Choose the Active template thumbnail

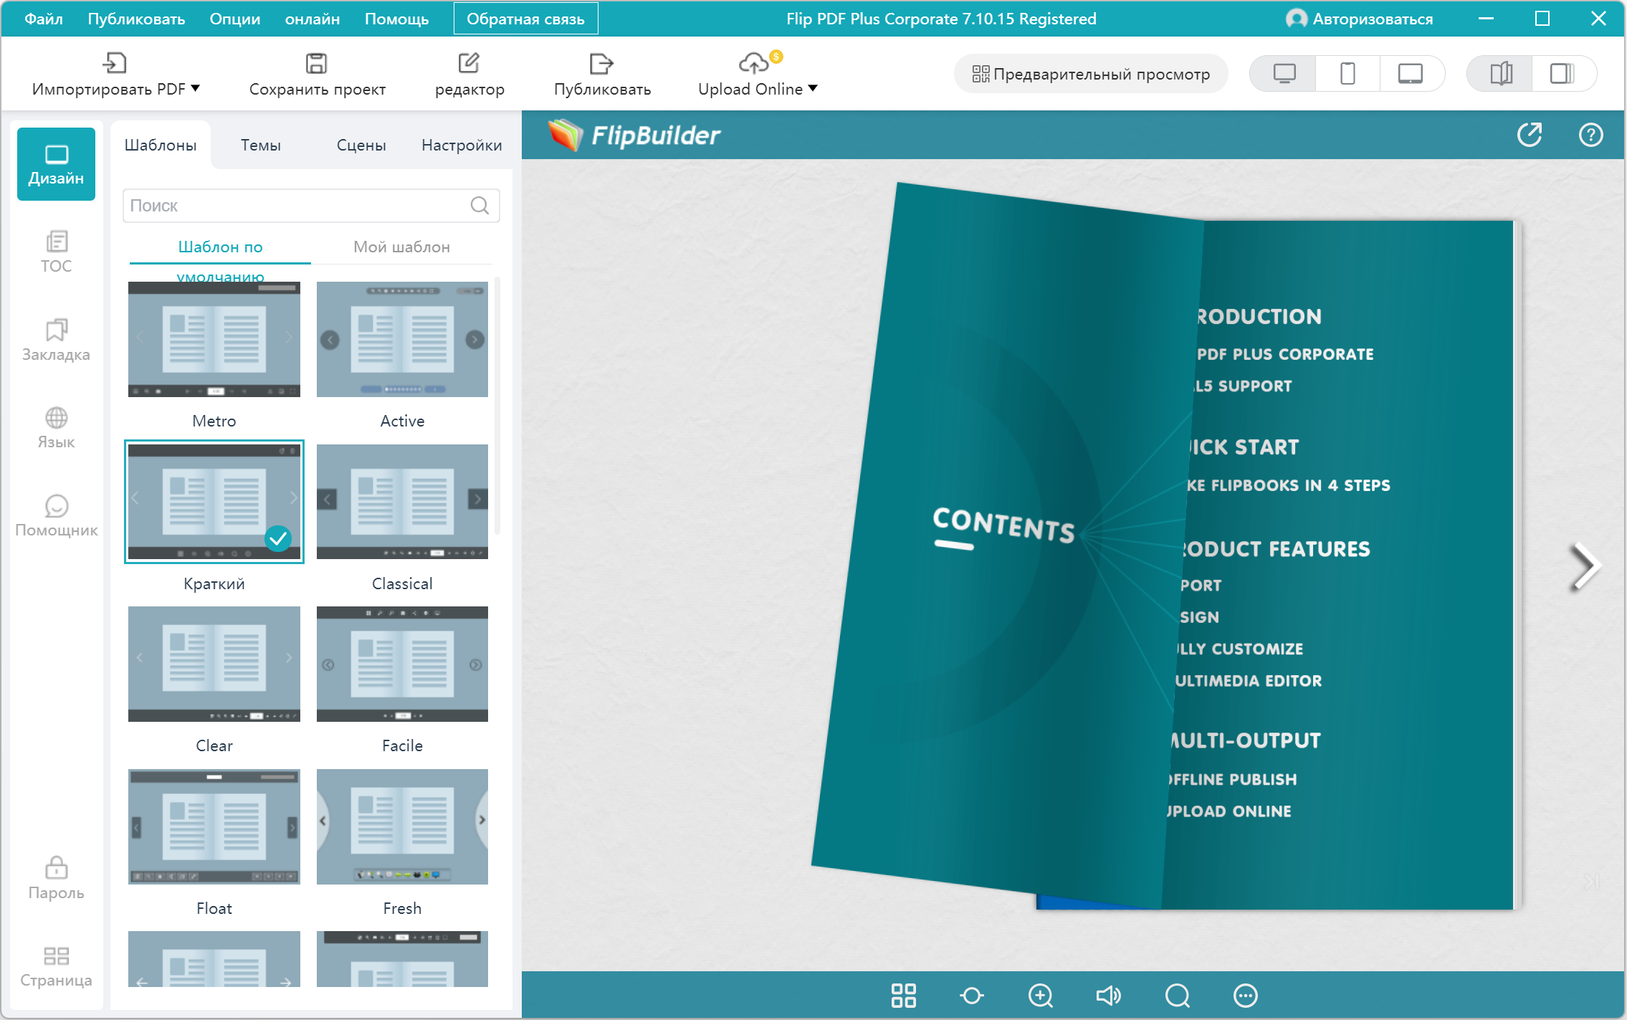pos(402,340)
